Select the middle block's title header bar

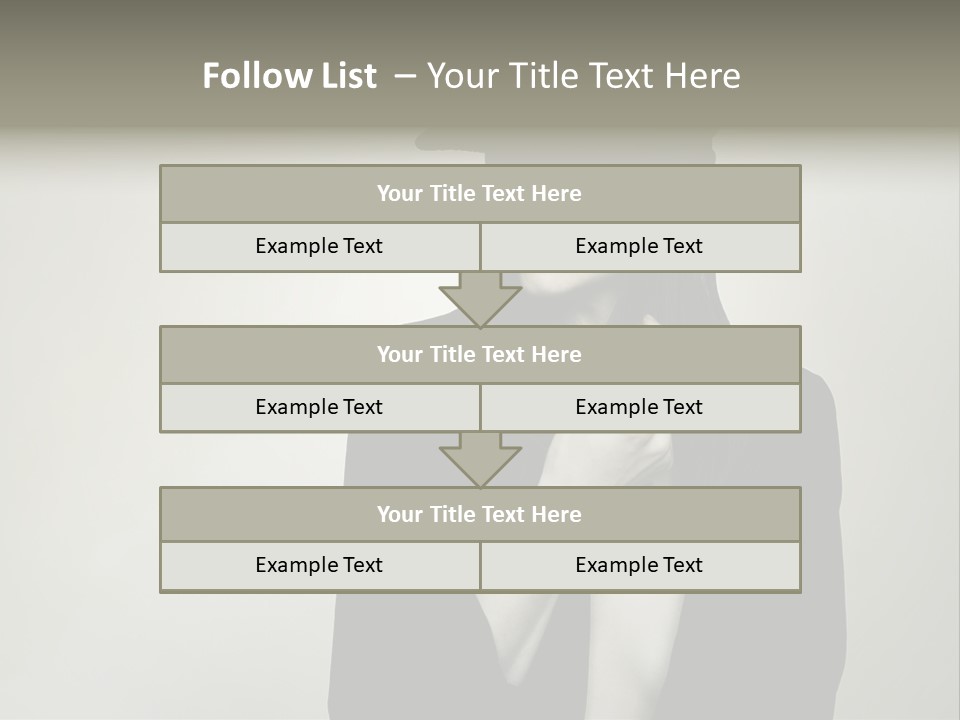point(480,354)
